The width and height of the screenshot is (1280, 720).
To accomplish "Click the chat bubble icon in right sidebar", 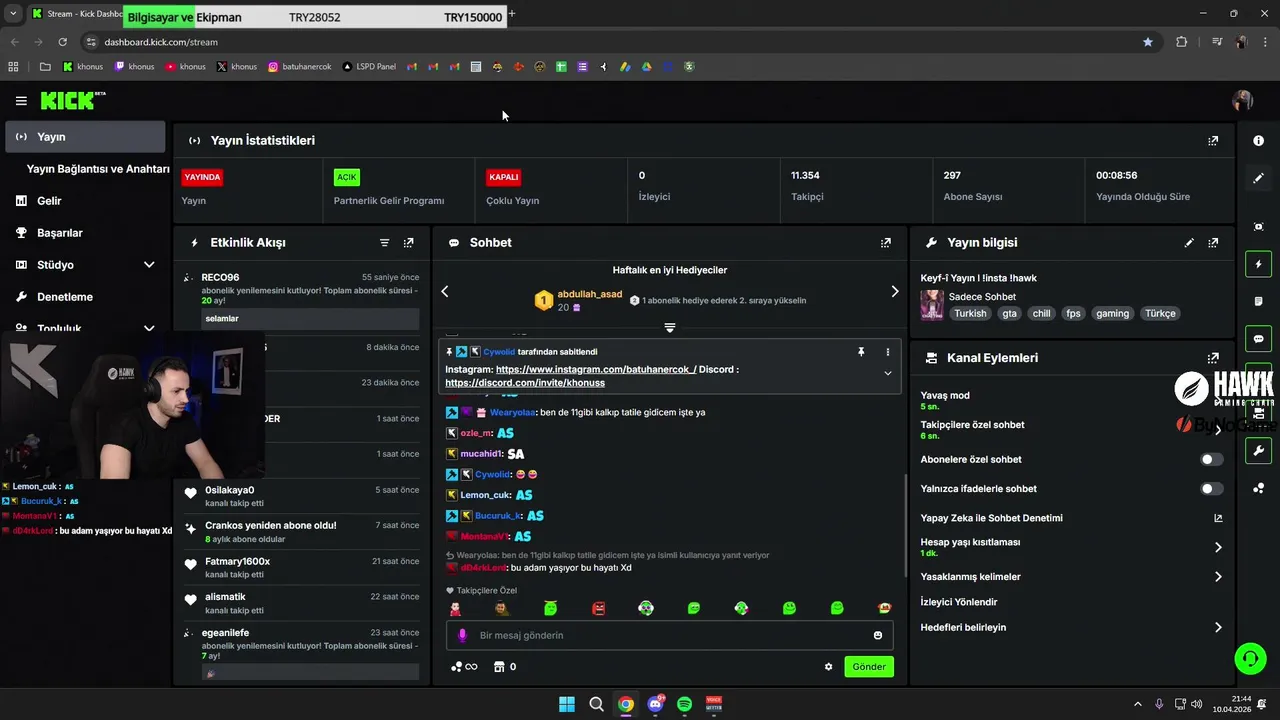I will [1258, 339].
